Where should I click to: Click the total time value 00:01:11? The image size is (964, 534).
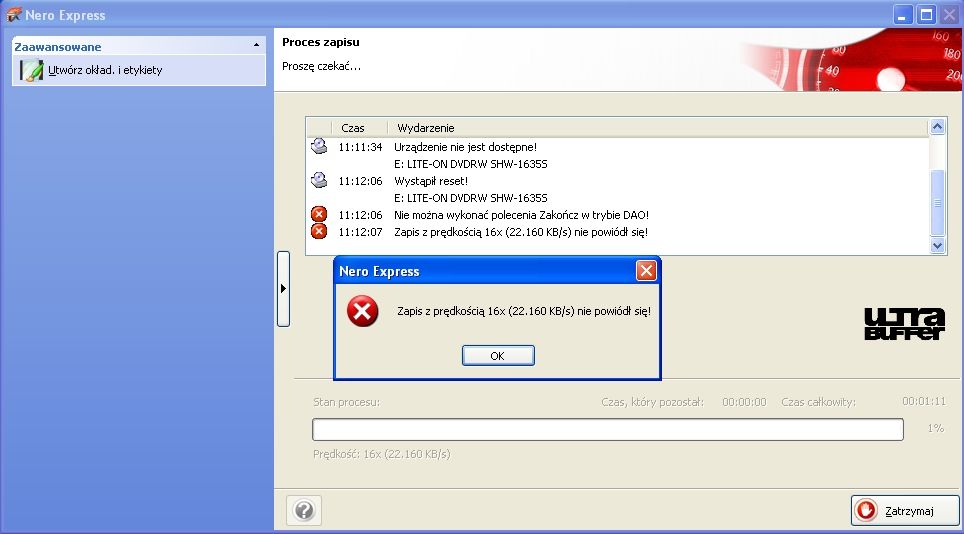[924, 401]
